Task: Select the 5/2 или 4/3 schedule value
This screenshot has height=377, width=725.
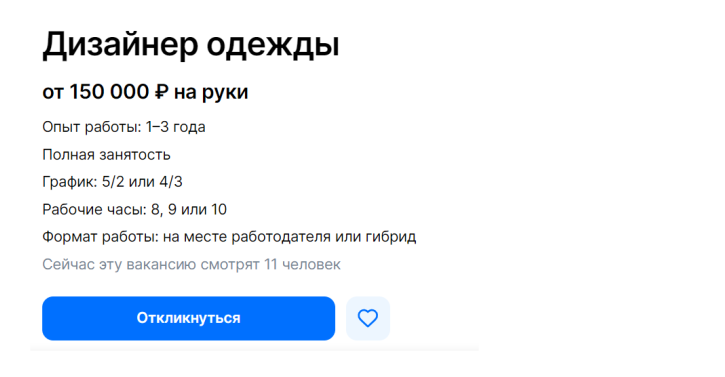Action: point(142,182)
